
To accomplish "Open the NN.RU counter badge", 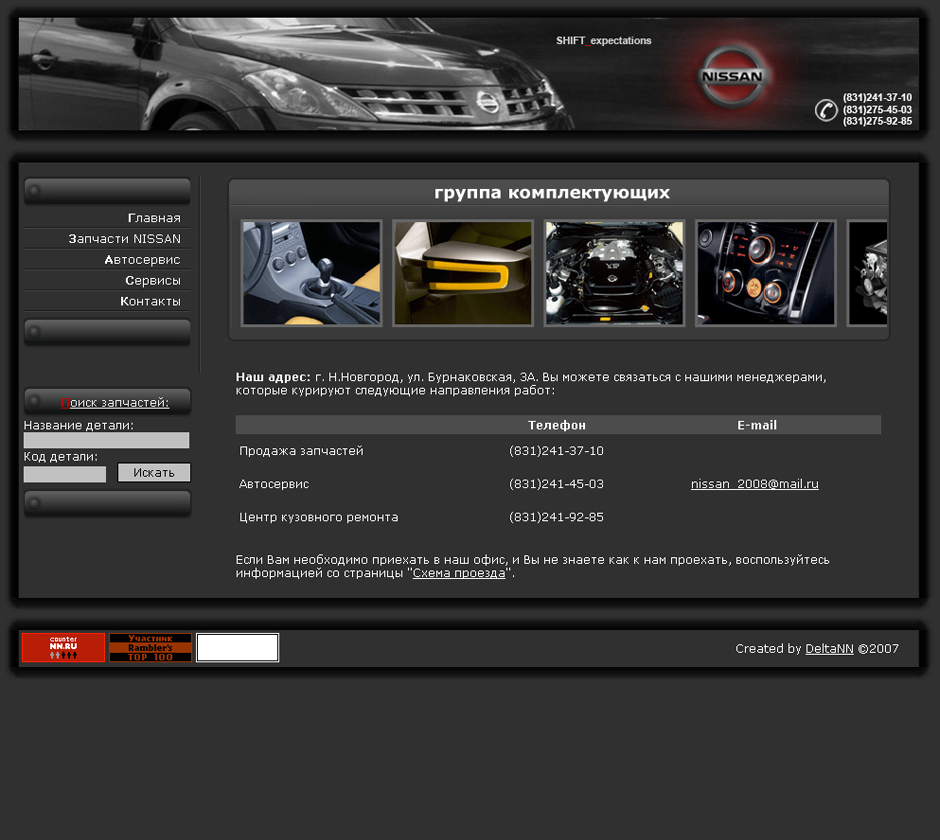I will (x=62, y=647).
